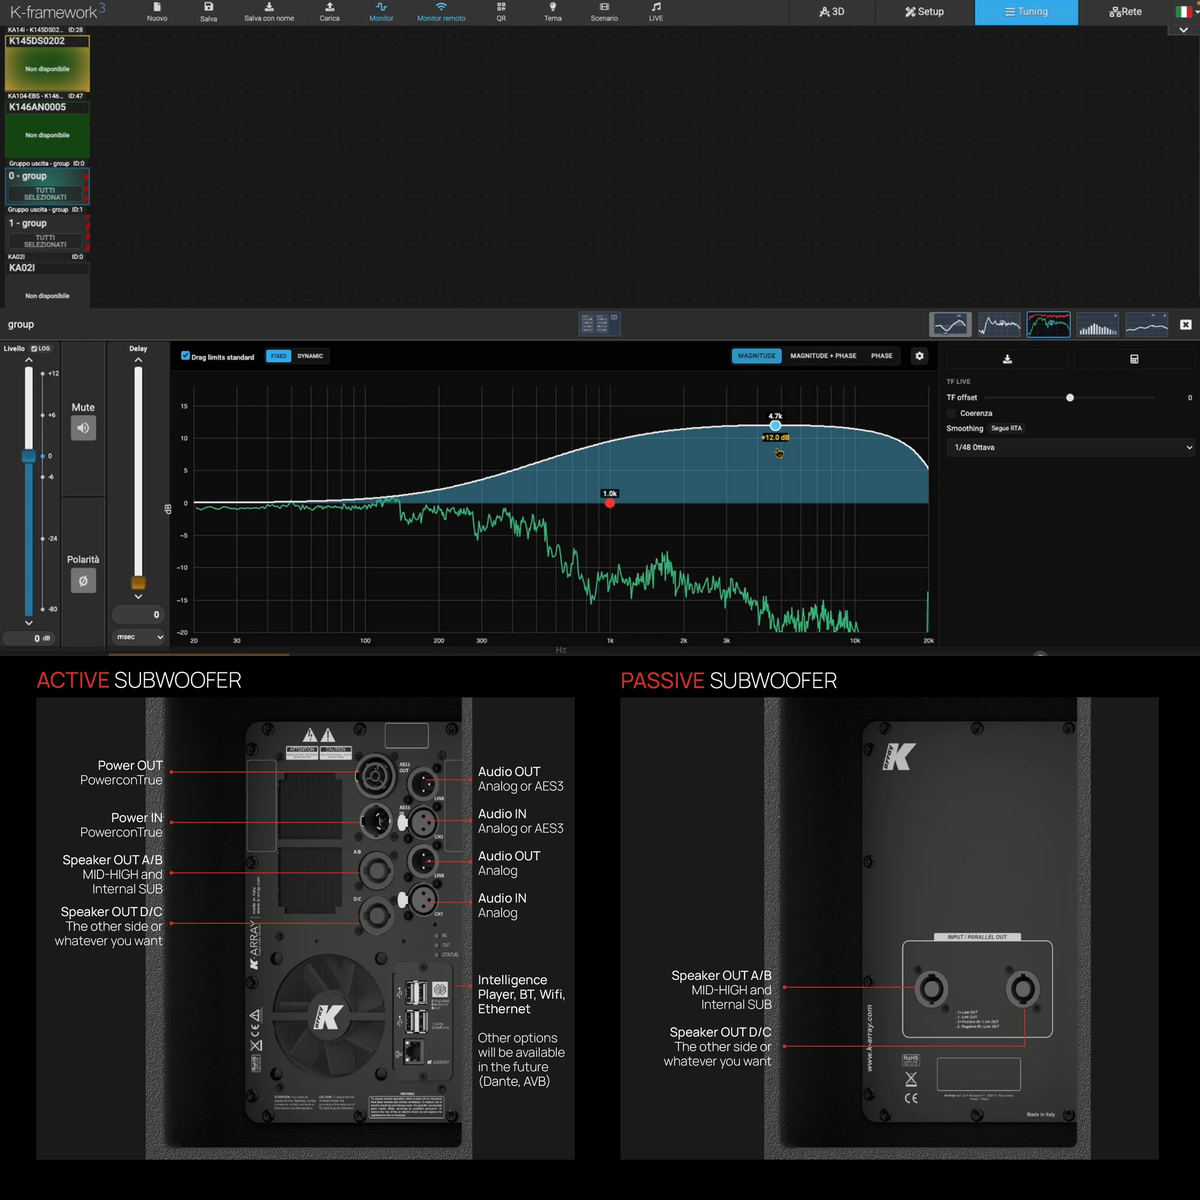The image size is (1200, 1200).
Task: Click TUTTI SELEZIONATI under 0 - group
Action: tap(45, 193)
